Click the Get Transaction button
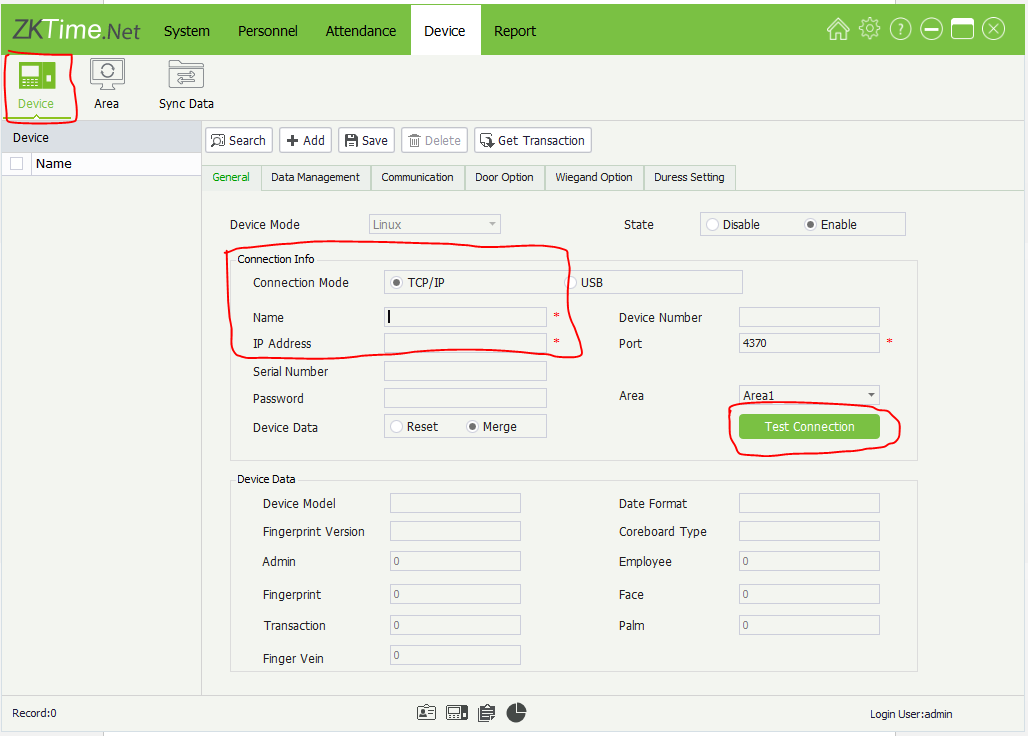Screen dimensions: 1028x736 [532, 141]
